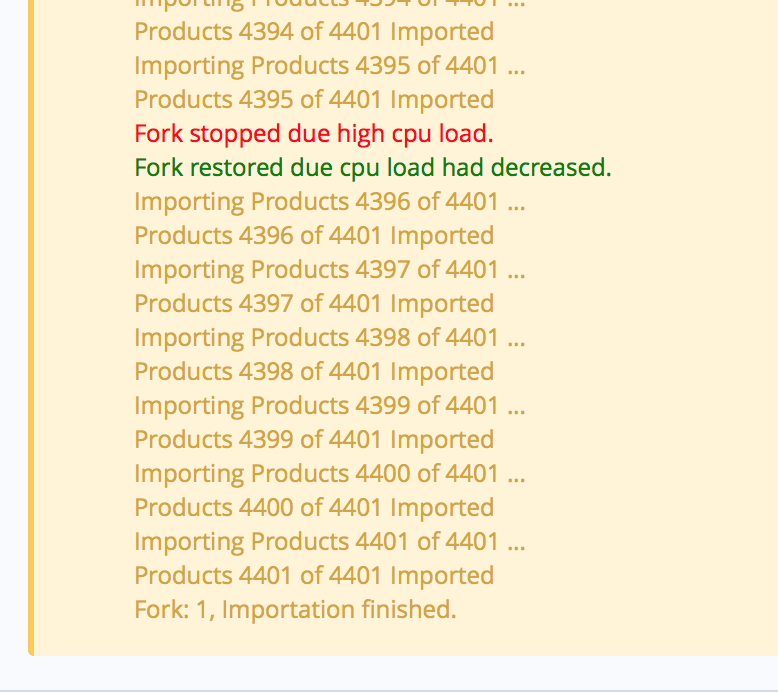Click 'Products 4400 of 4401 Imported' line

click(x=314, y=508)
